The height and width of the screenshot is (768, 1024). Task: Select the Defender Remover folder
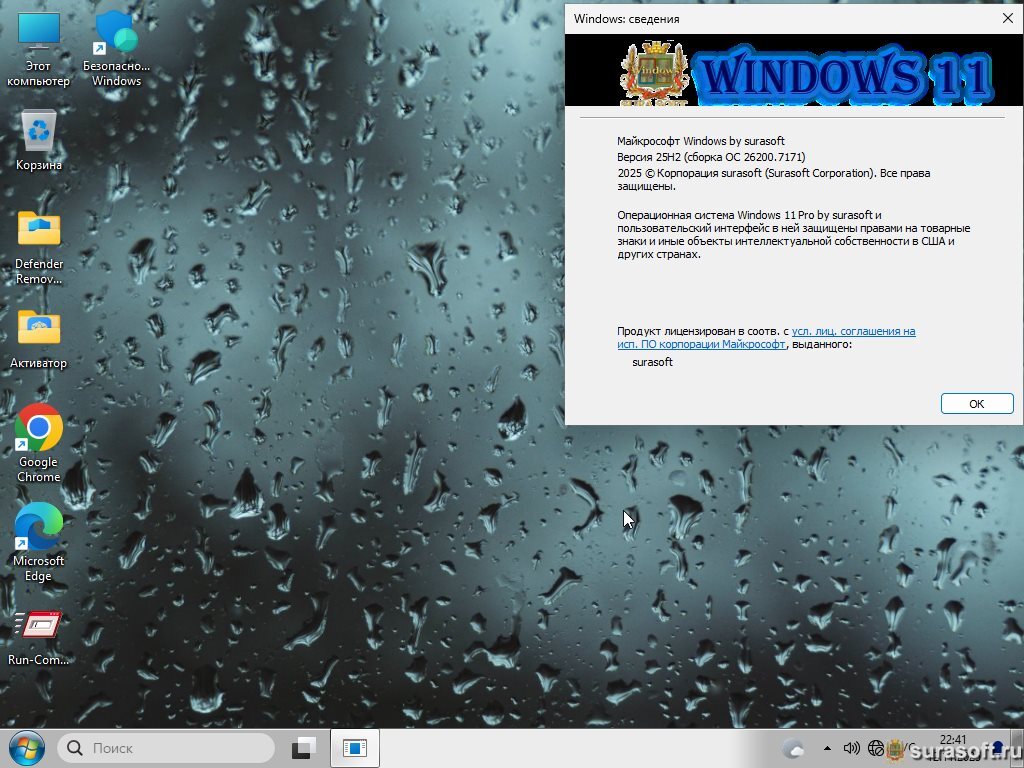point(39,248)
